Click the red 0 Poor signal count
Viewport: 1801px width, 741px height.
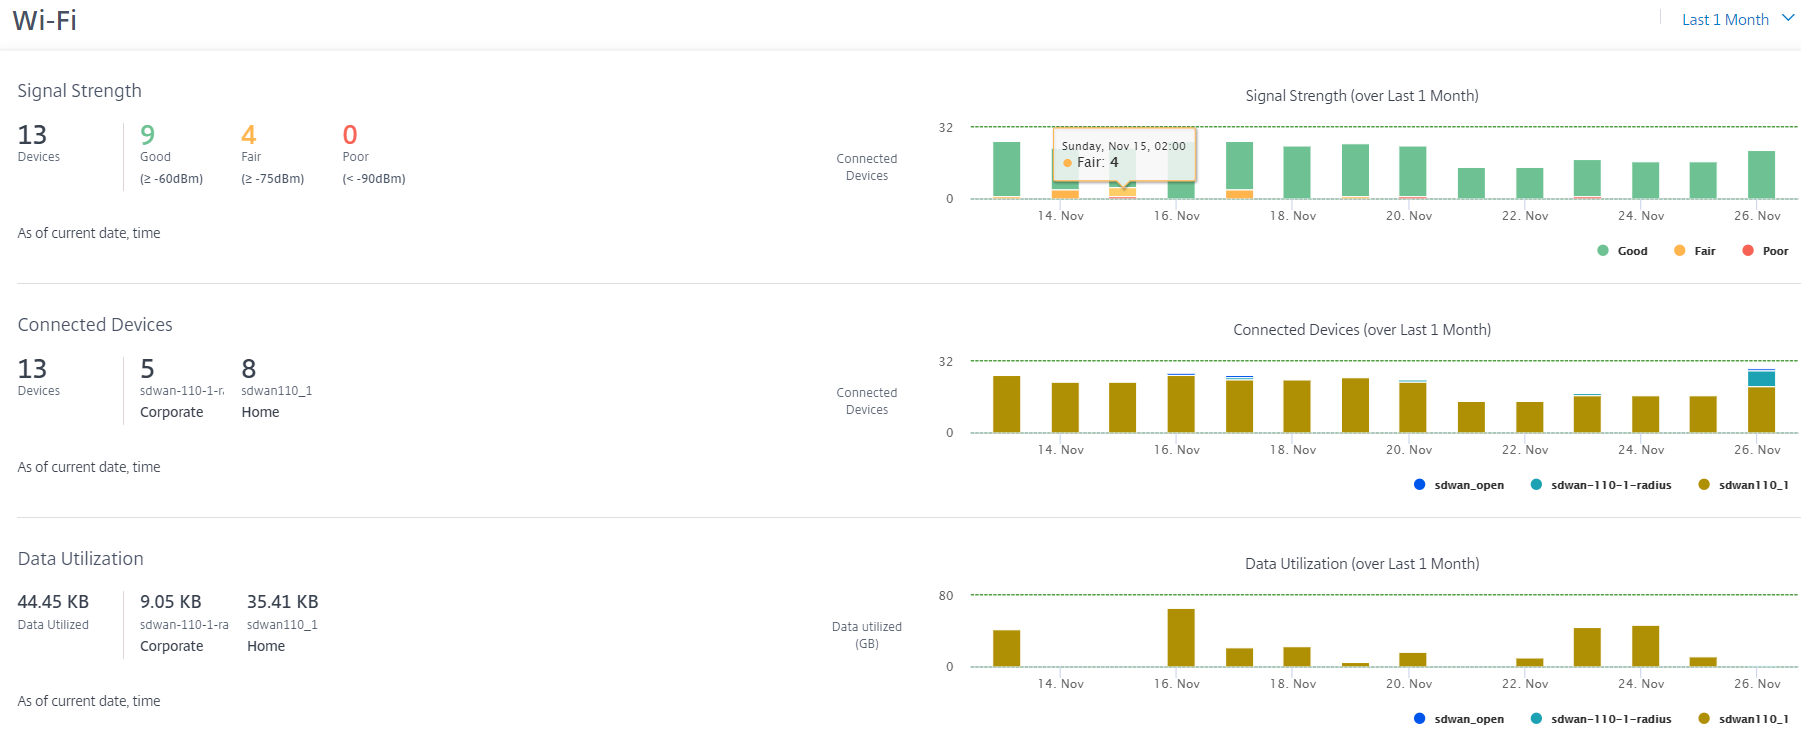pos(350,135)
